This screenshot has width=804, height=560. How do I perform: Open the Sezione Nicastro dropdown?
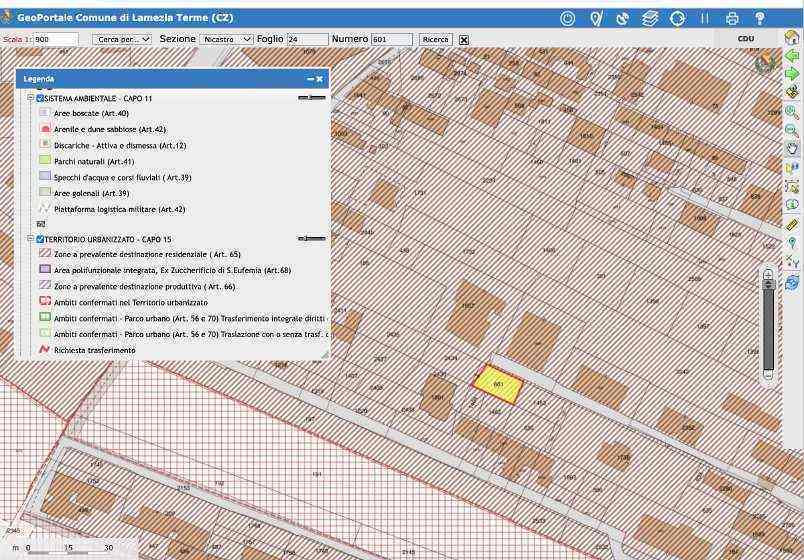(226, 39)
